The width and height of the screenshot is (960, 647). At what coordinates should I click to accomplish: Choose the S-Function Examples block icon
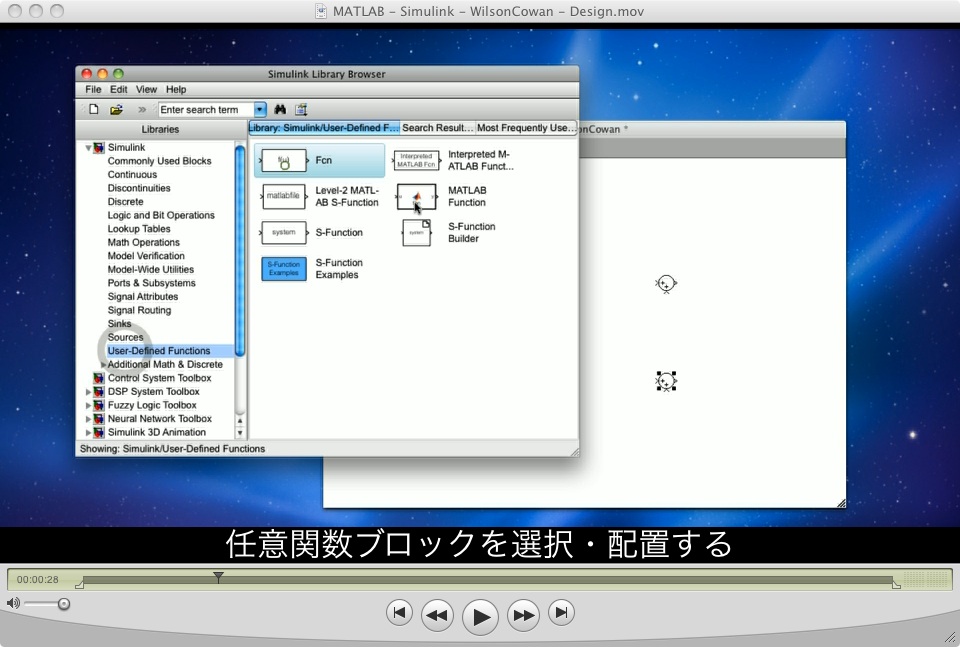284,269
